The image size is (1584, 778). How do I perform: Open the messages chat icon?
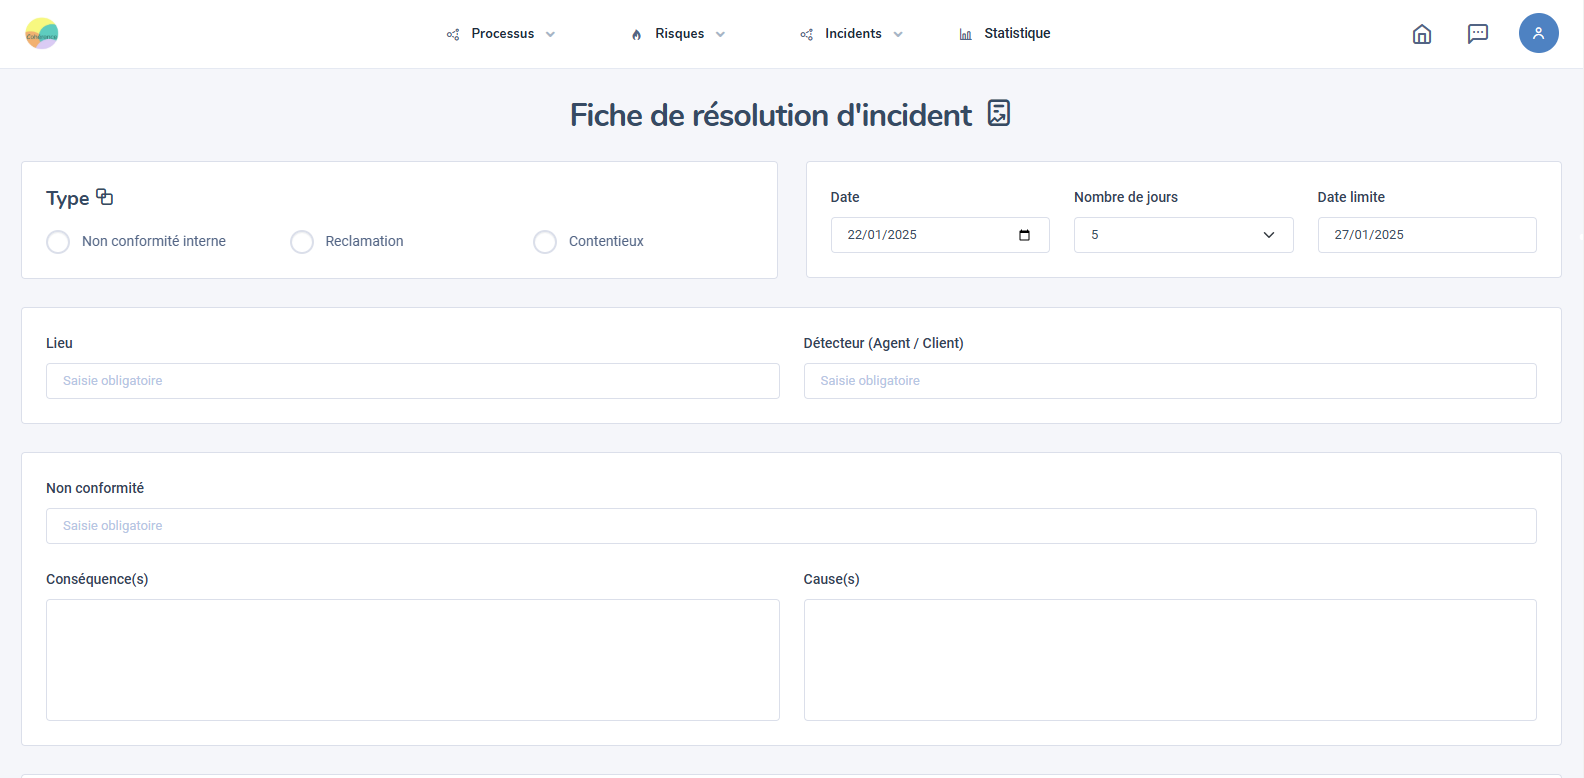click(1477, 34)
